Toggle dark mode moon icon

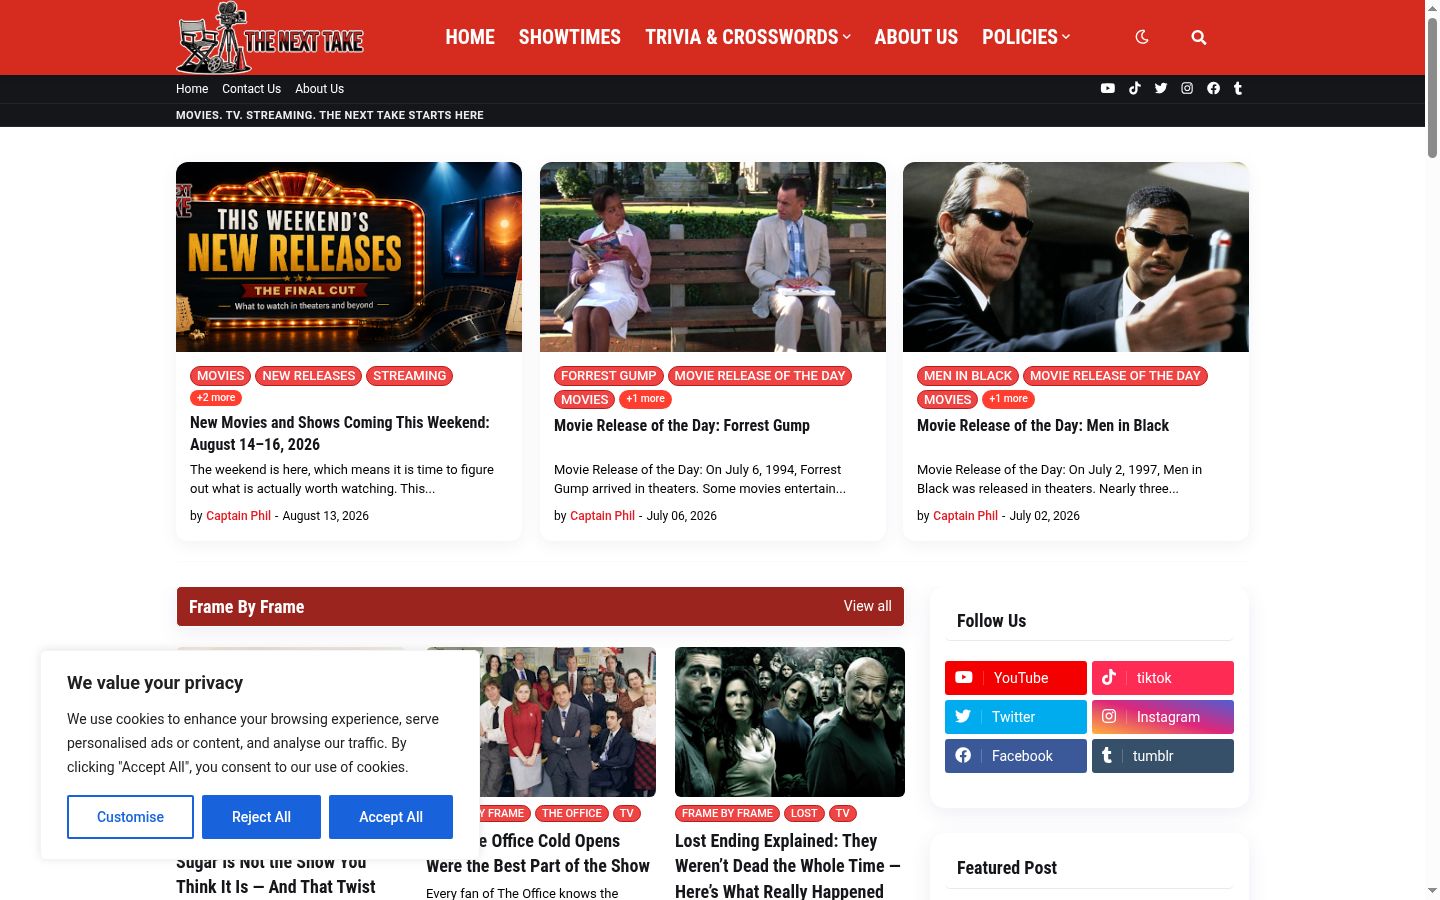(1142, 37)
